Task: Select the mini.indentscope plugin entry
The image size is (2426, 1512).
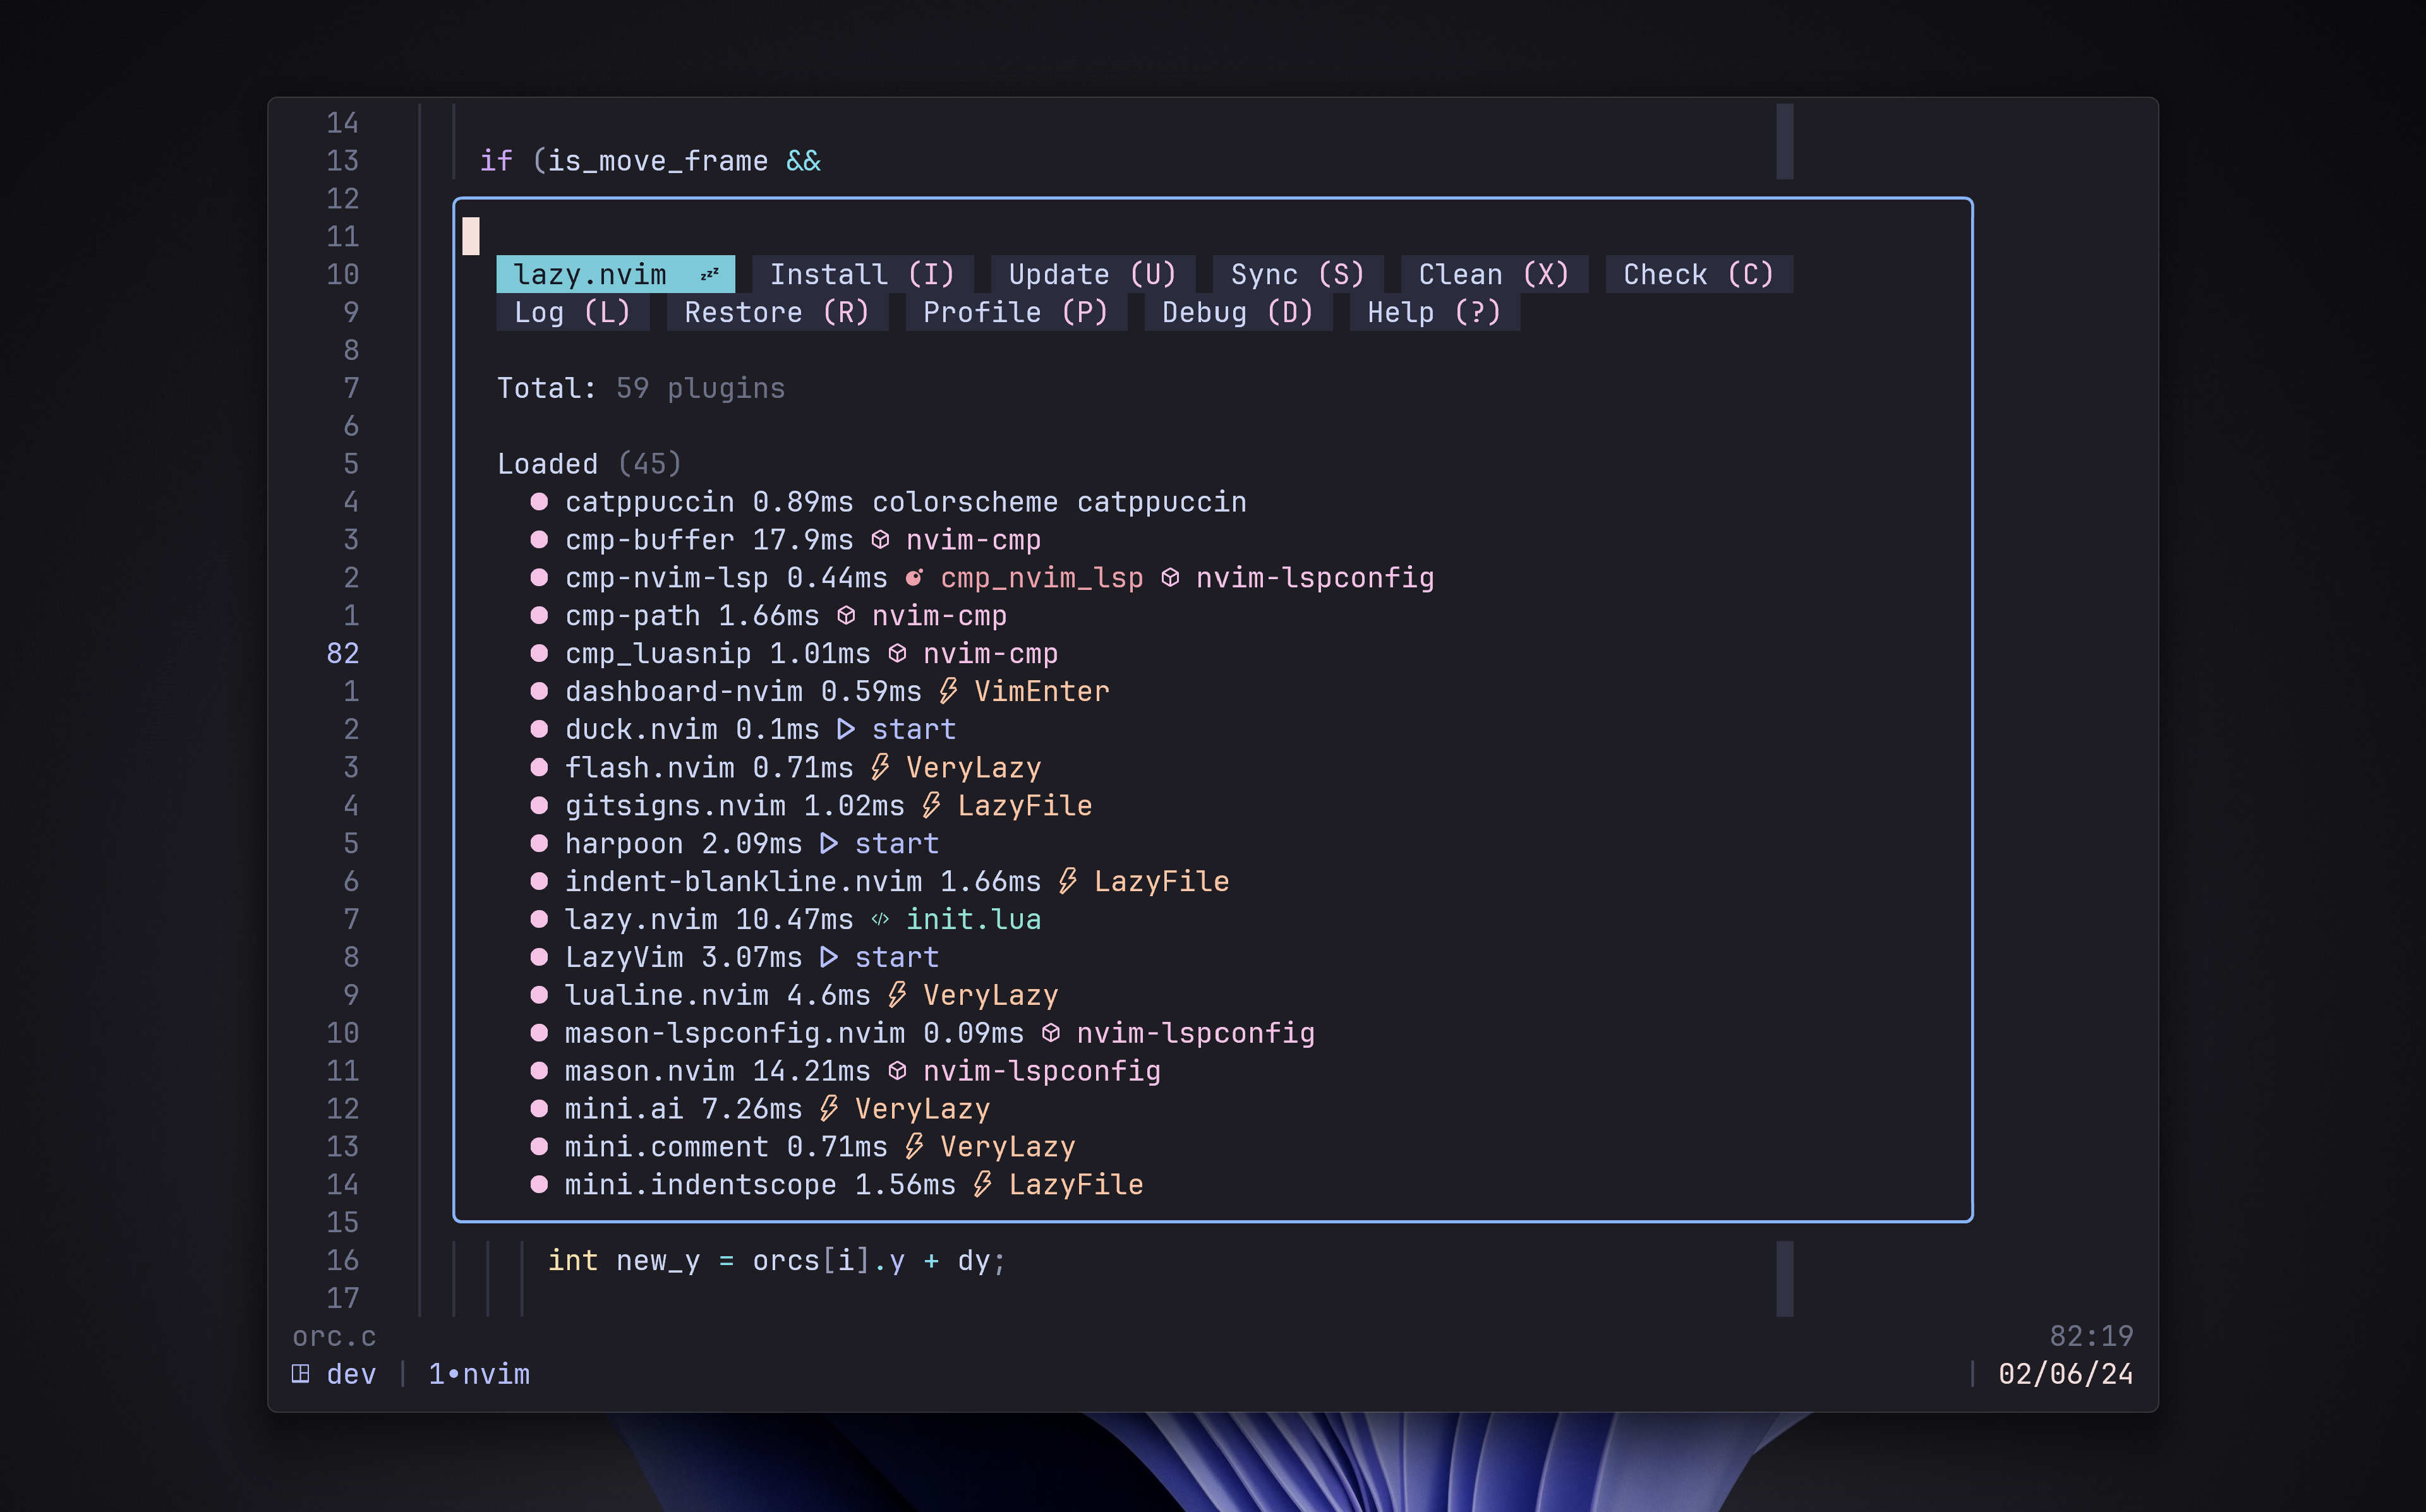Action: click(701, 1184)
